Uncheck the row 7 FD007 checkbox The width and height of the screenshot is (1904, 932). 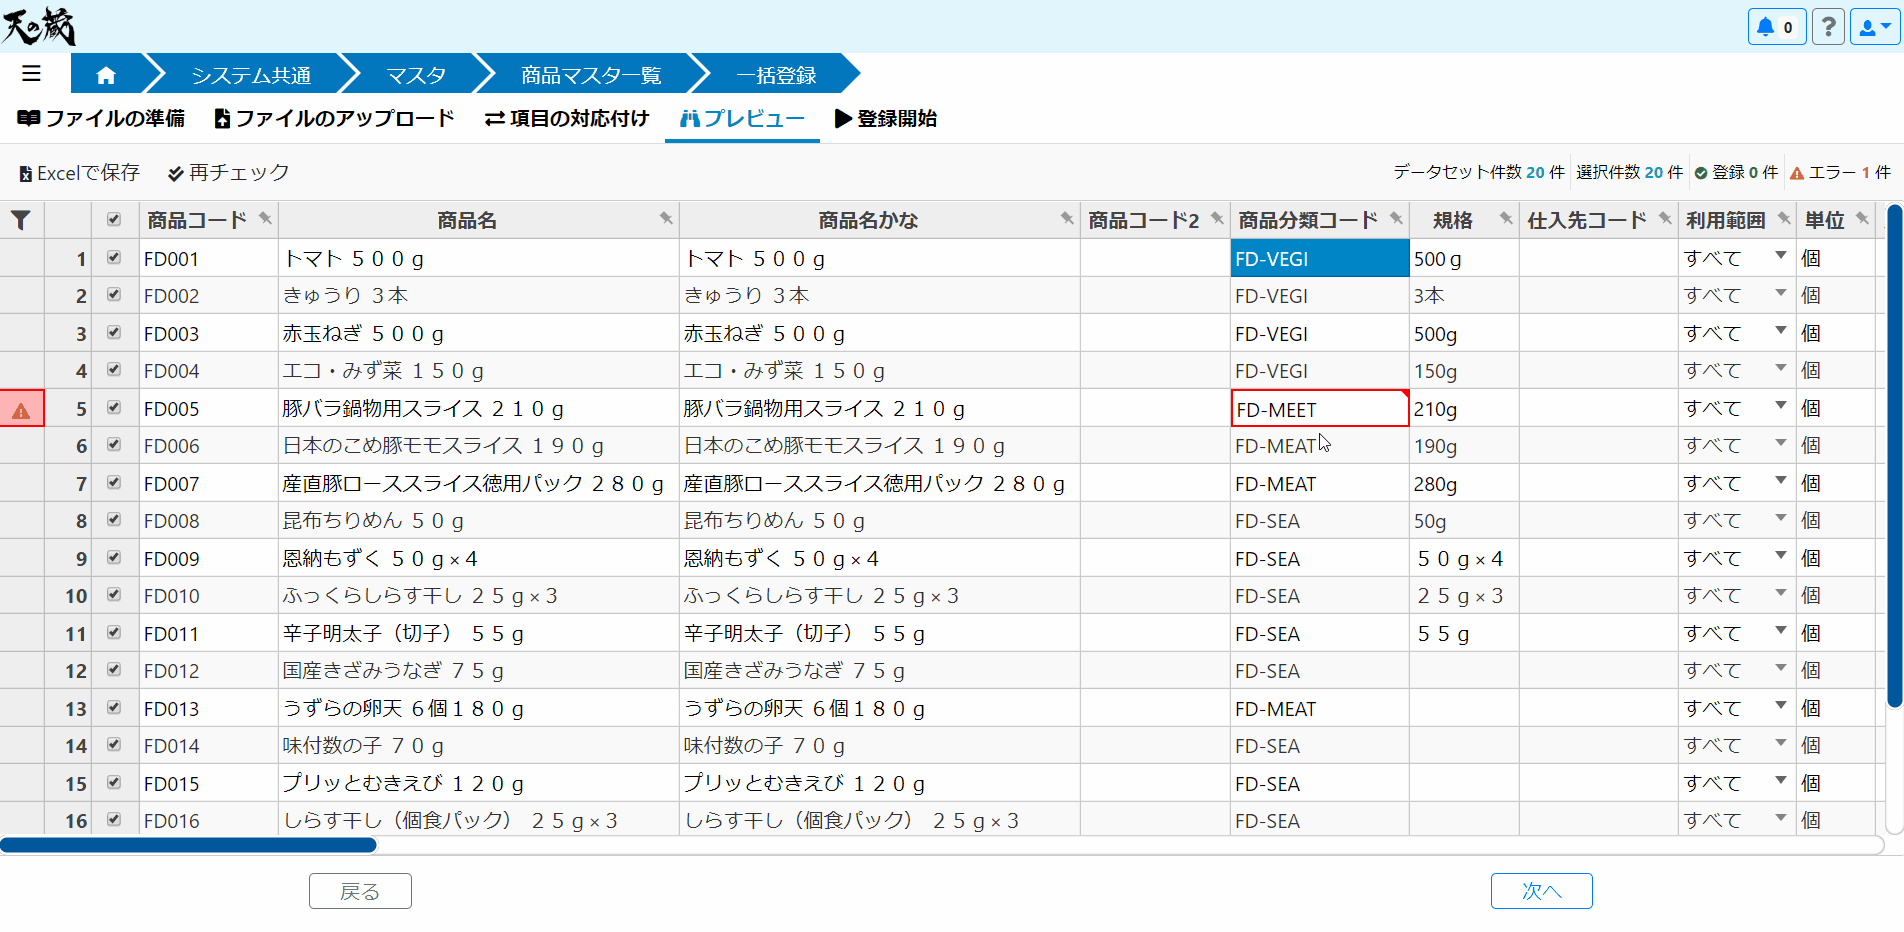tap(114, 482)
